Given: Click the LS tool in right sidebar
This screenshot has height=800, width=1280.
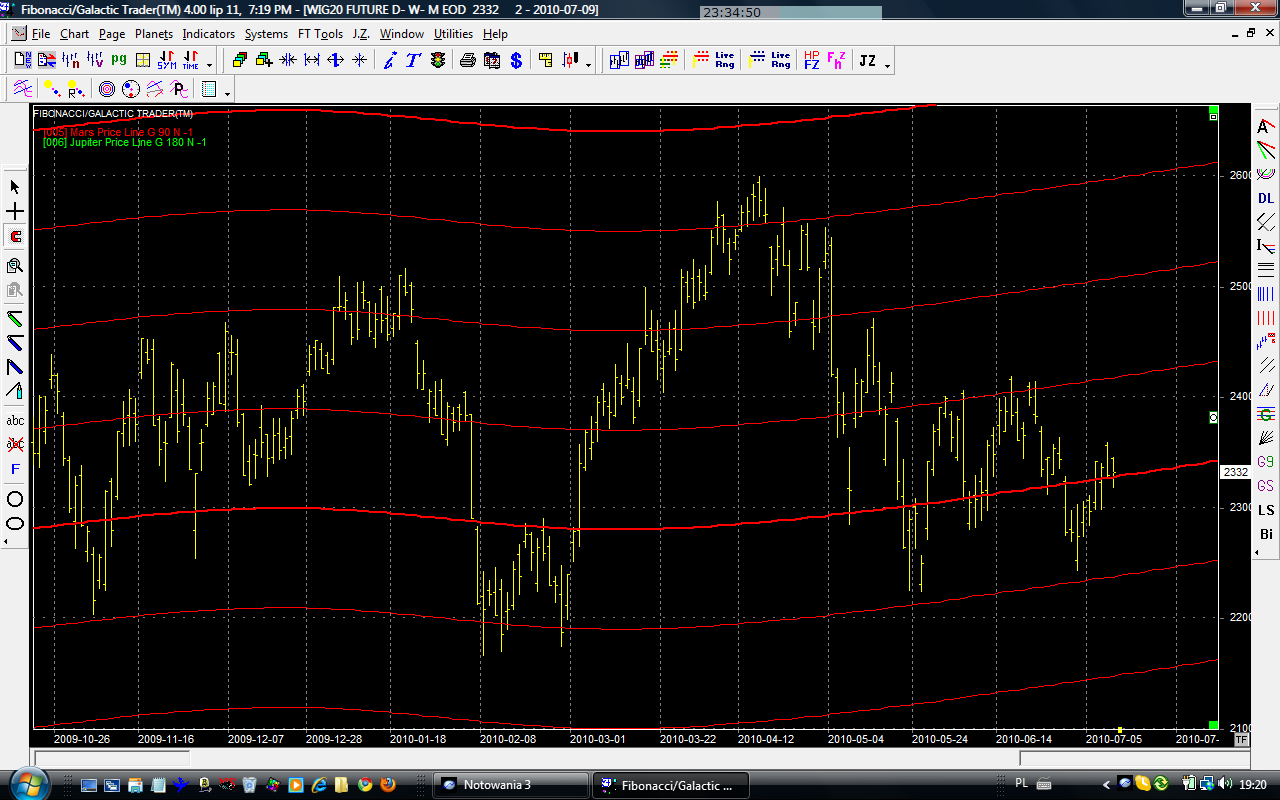Looking at the screenshot, I should click(1266, 510).
